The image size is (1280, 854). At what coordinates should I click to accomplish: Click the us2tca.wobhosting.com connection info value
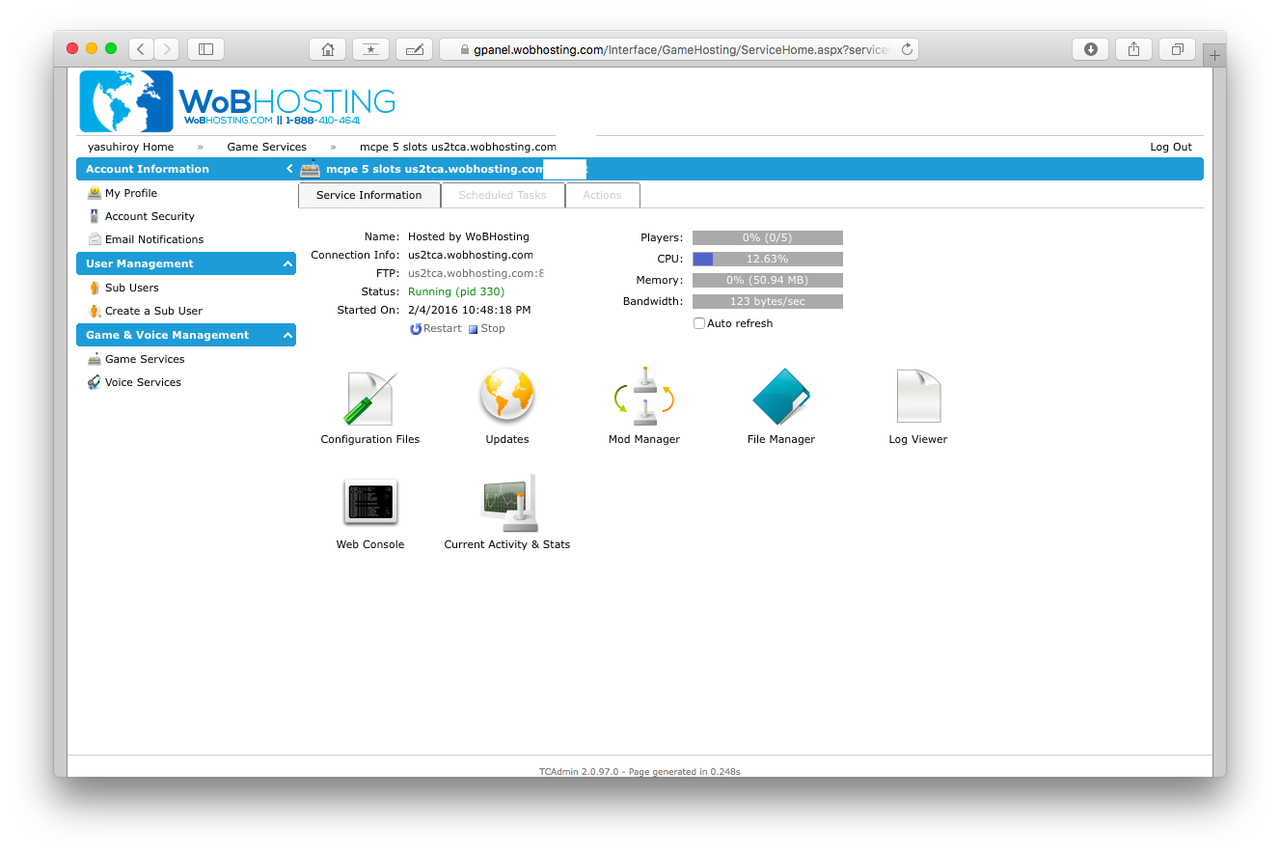click(x=471, y=255)
